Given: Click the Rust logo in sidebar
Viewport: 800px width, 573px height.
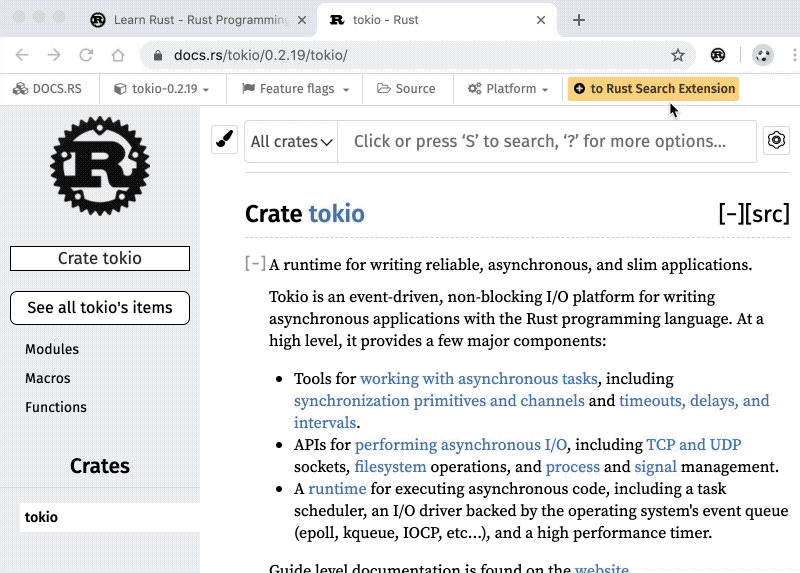Looking at the screenshot, I should (x=100, y=165).
